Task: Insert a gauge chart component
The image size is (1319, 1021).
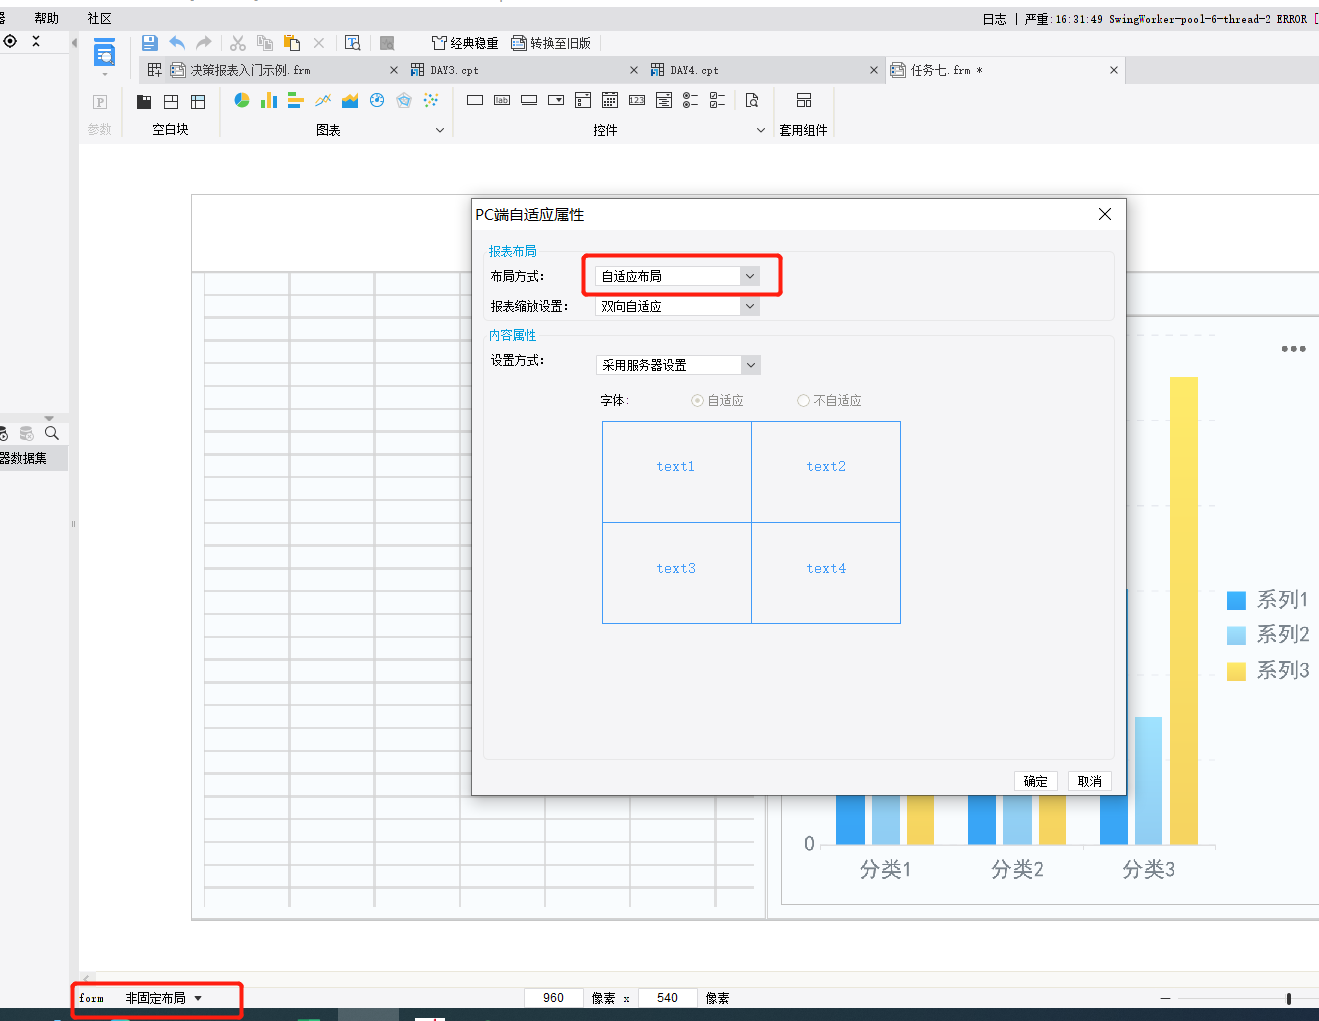Action: [377, 100]
